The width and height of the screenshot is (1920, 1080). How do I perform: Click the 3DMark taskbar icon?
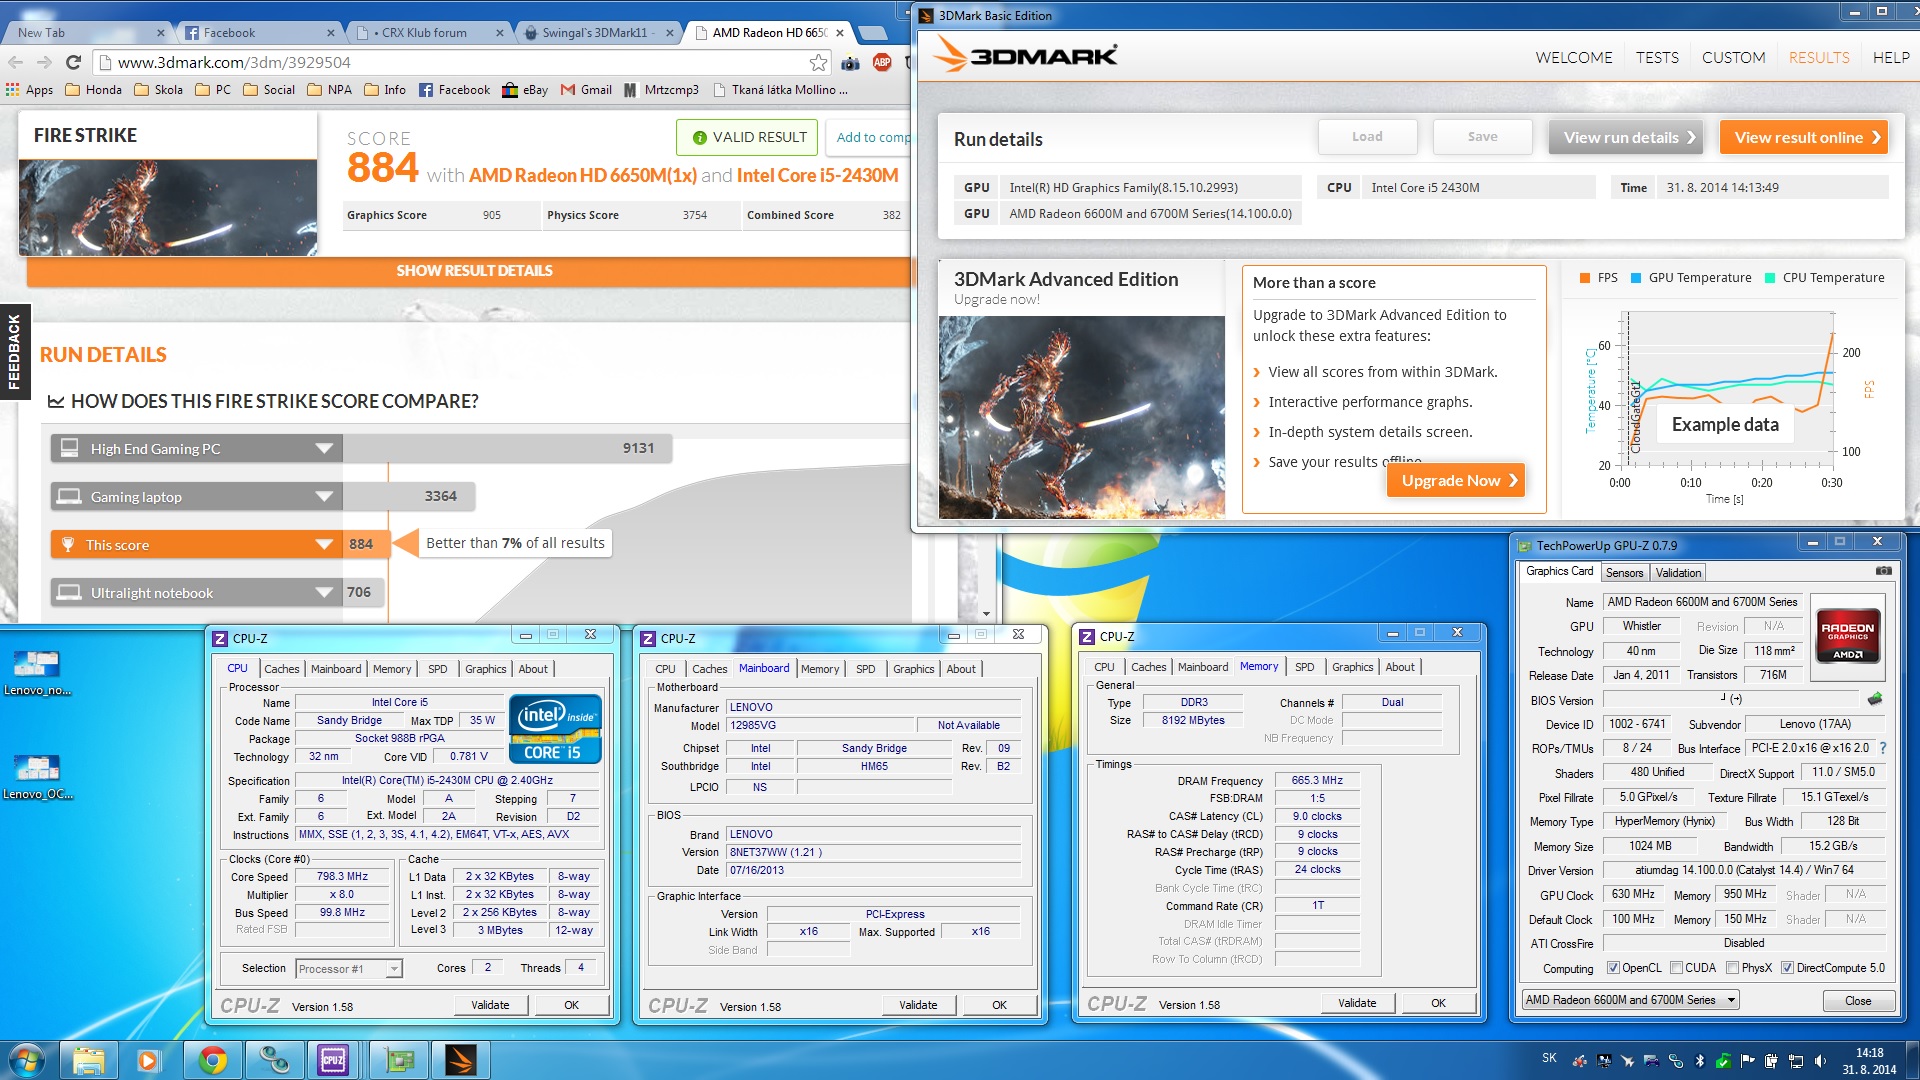tap(461, 1060)
